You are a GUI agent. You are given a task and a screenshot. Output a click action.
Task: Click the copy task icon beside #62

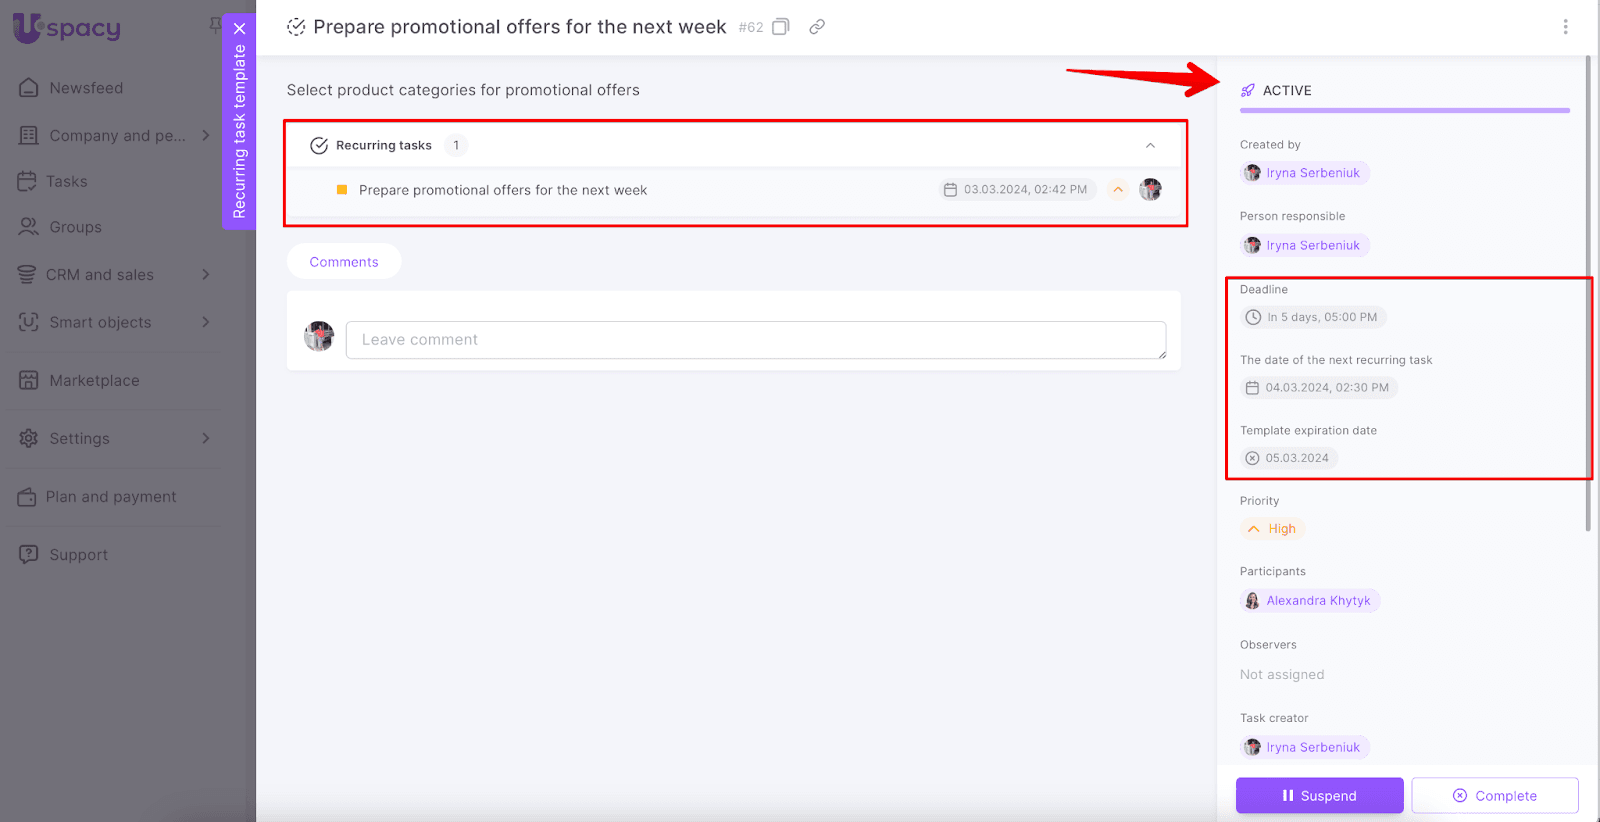781,27
